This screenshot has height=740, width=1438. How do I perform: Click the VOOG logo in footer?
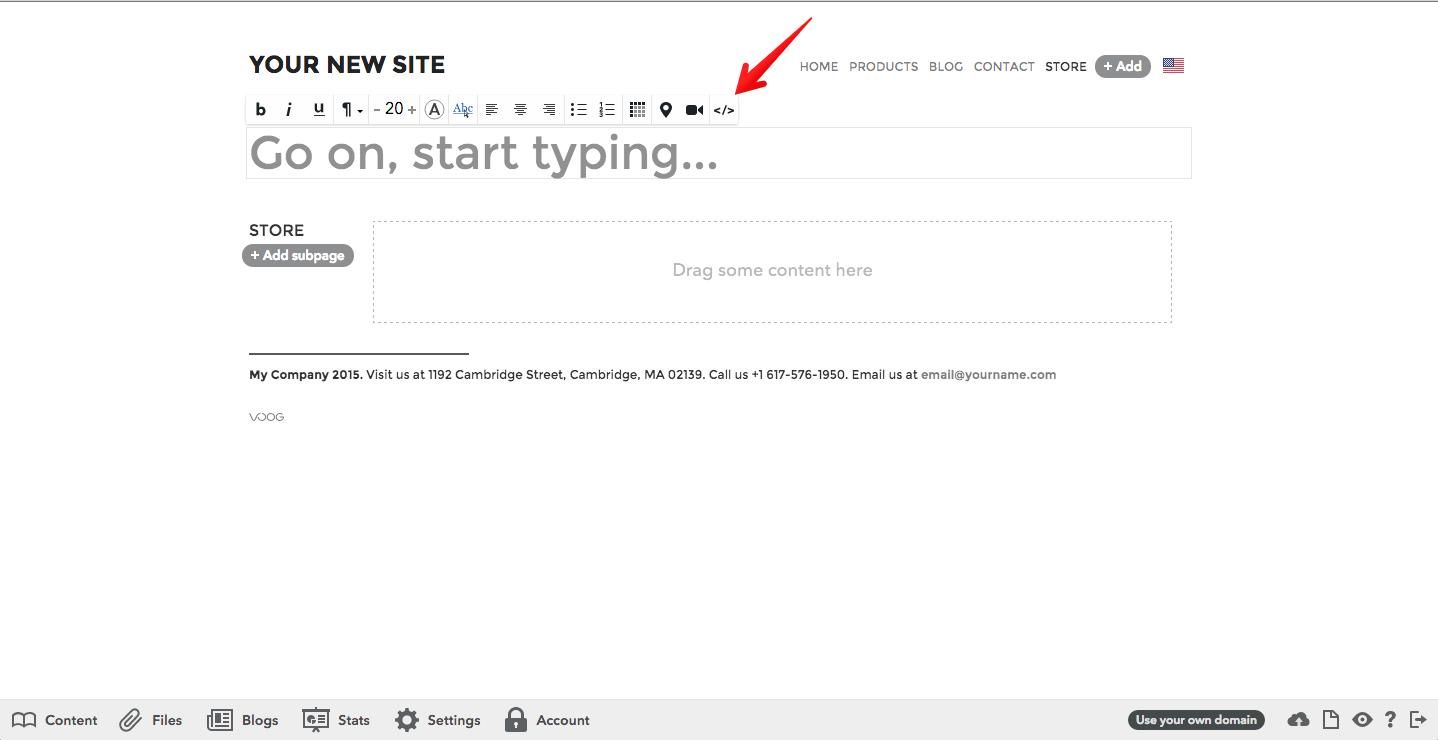(x=266, y=417)
